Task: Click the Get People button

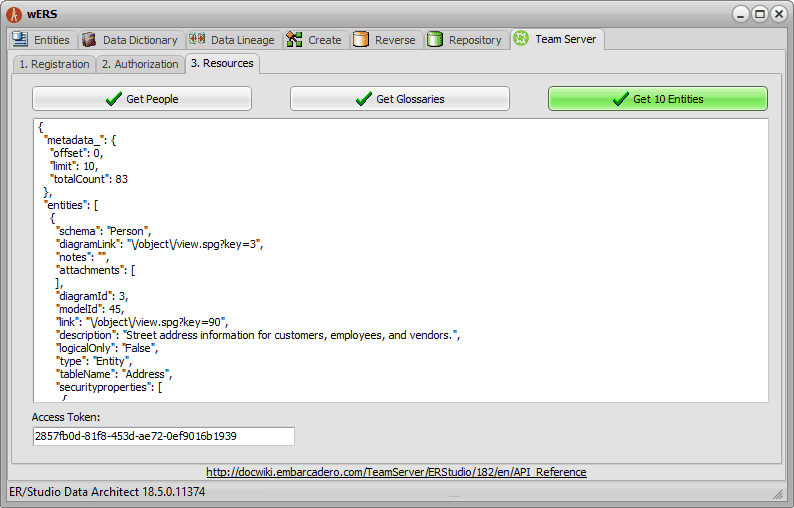Action: [142, 98]
